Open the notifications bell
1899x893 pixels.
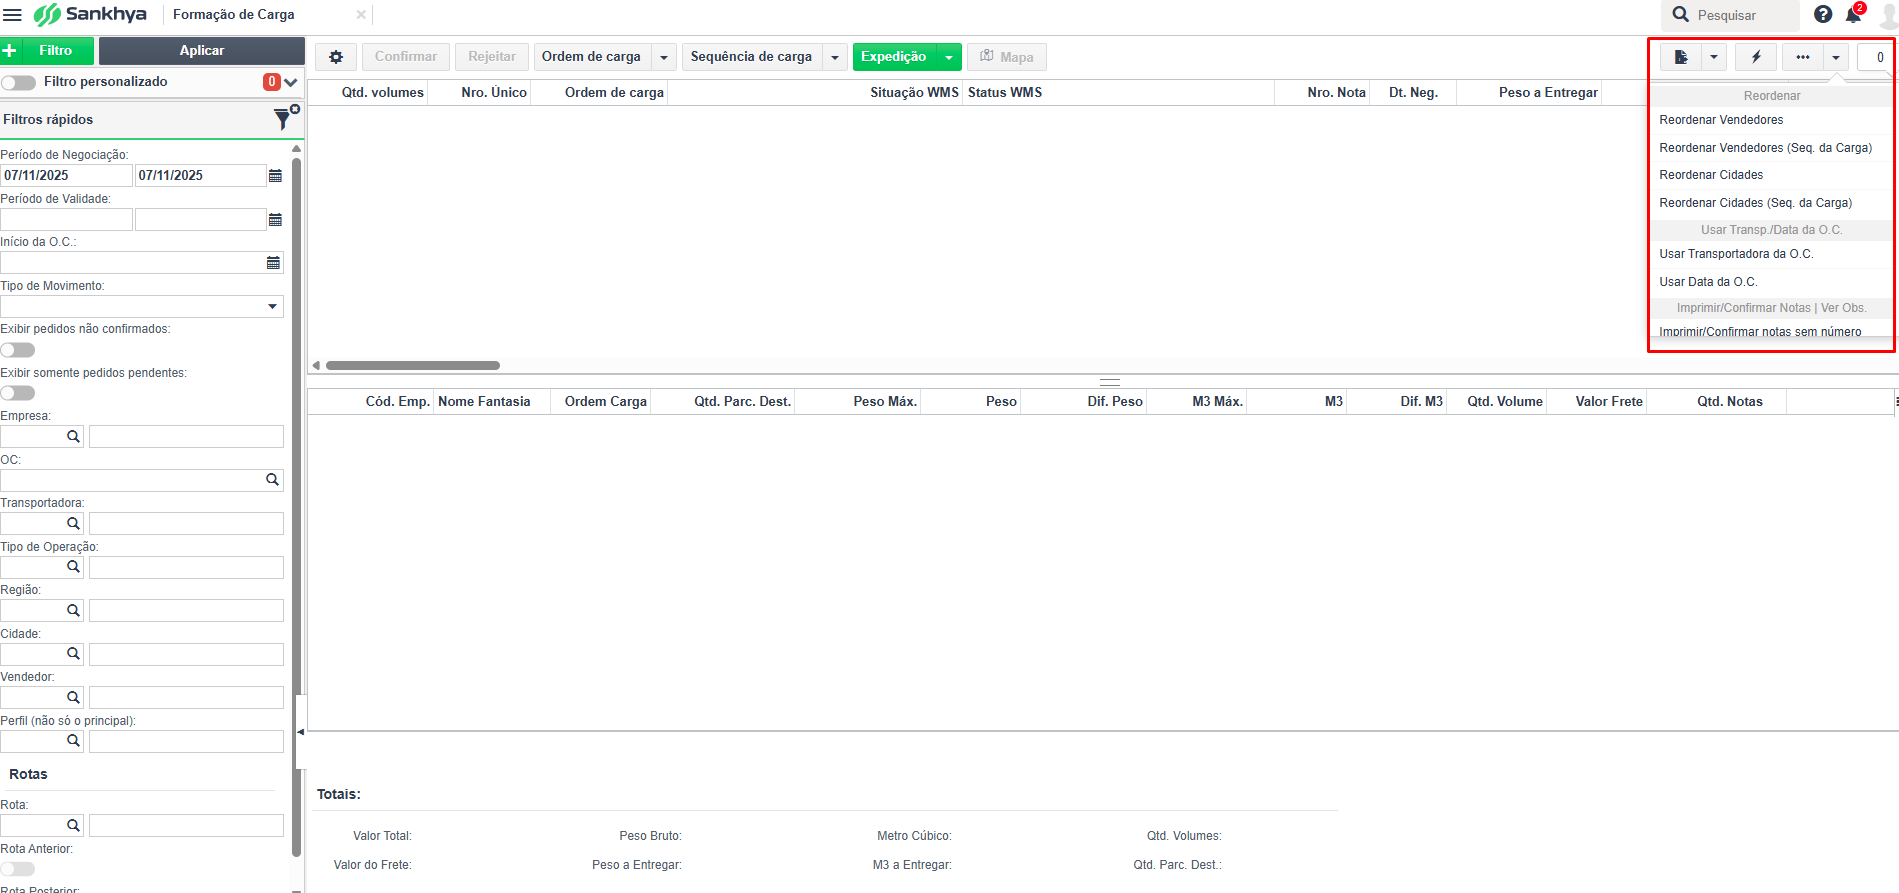(1854, 14)
